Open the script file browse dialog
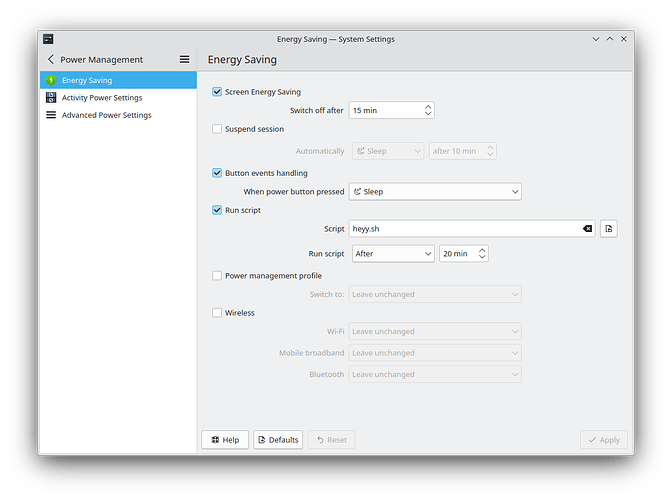Image resolution: width=671 pixels, height=500 pixels. pyautogui.click(x=609, y=229)
